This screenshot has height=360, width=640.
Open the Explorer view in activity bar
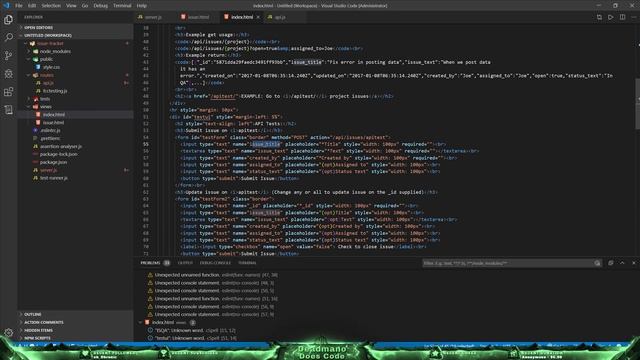click(x=8, y=20)
